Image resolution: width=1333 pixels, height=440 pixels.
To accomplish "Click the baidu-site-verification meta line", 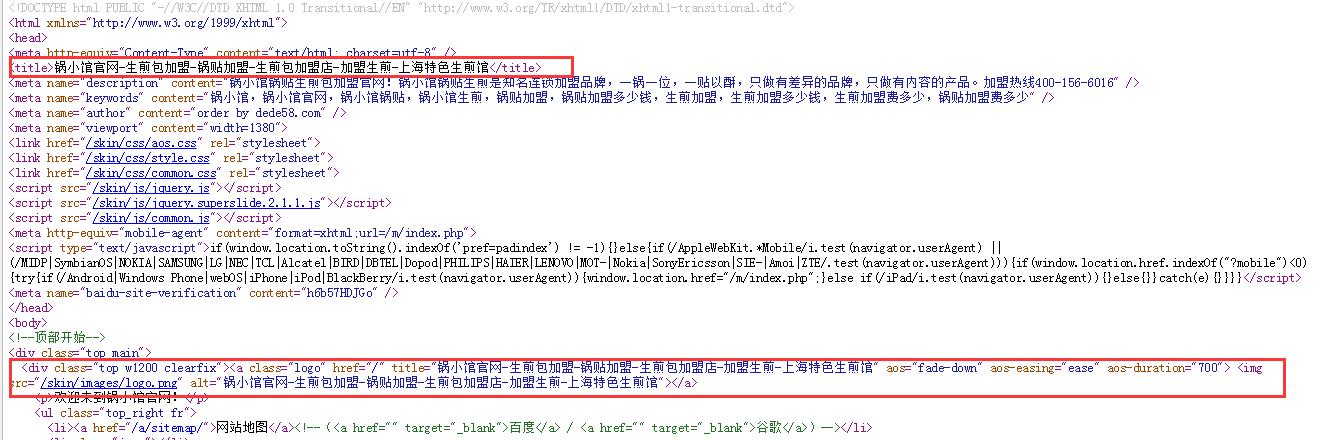I will [x=203, y=293].
